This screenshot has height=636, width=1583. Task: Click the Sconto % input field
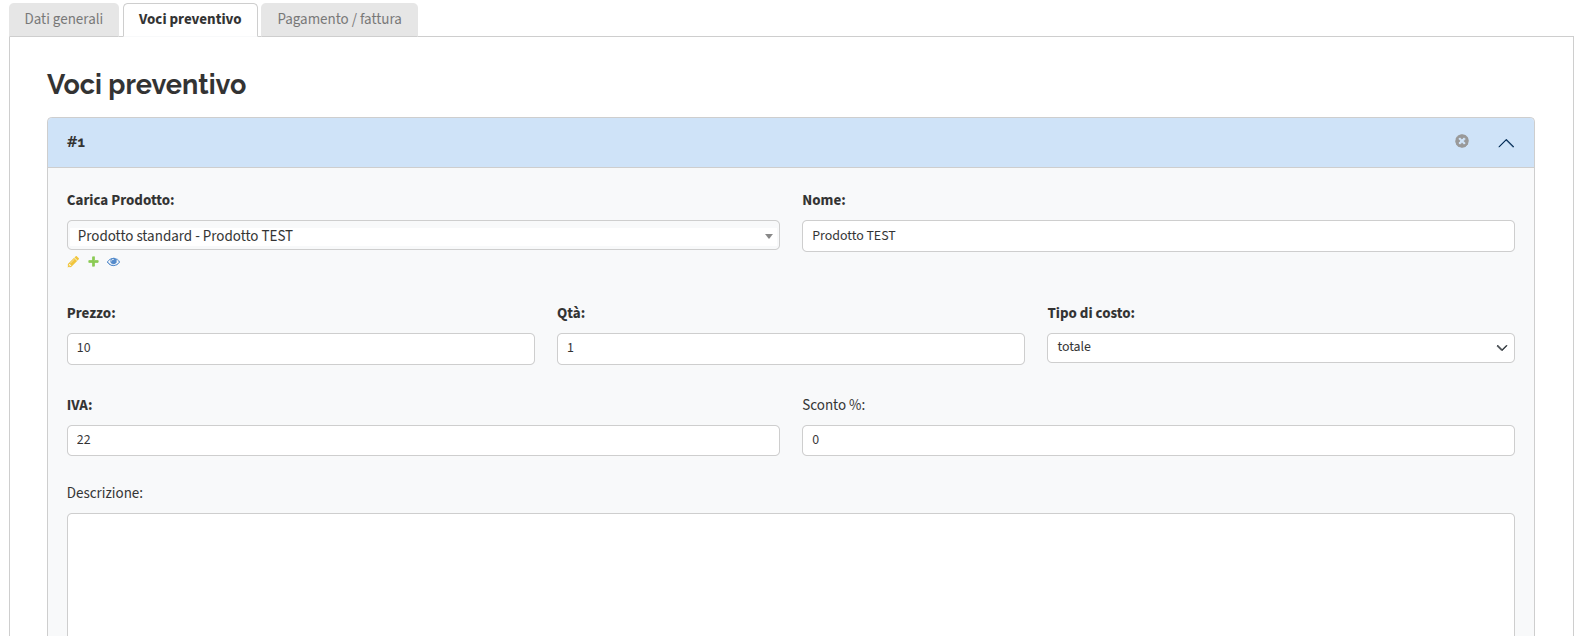[1158, 440]
